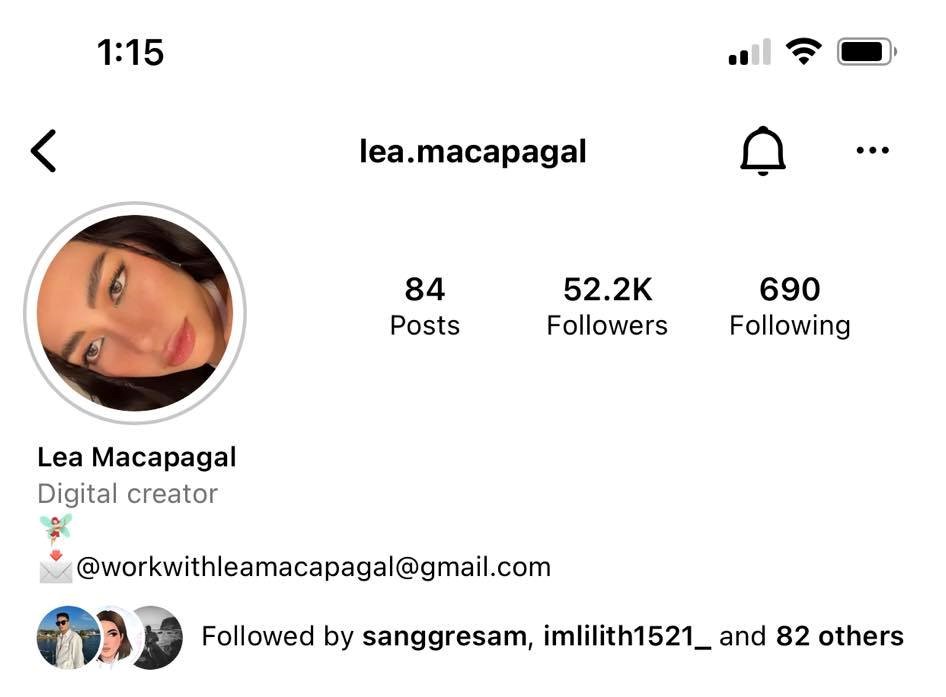The height and width of the screenshot is (697, 946).
Task: Tap the fairy emoji in bio
Action: point(56,529)
